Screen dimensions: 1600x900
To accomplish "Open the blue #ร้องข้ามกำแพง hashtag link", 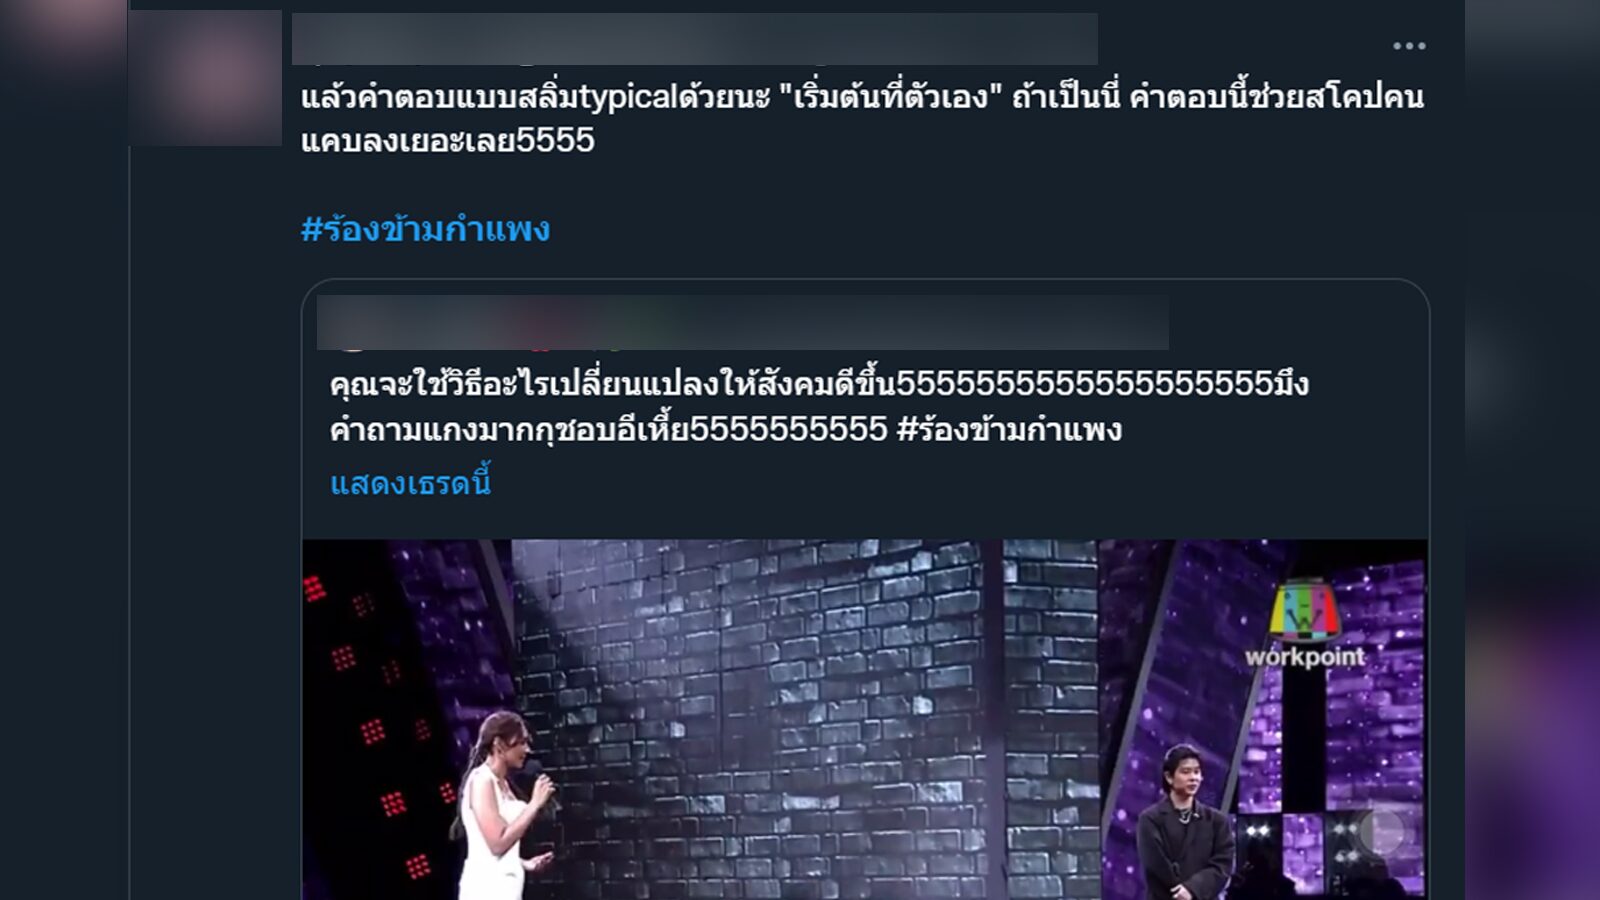I will (x=425, y=229).
